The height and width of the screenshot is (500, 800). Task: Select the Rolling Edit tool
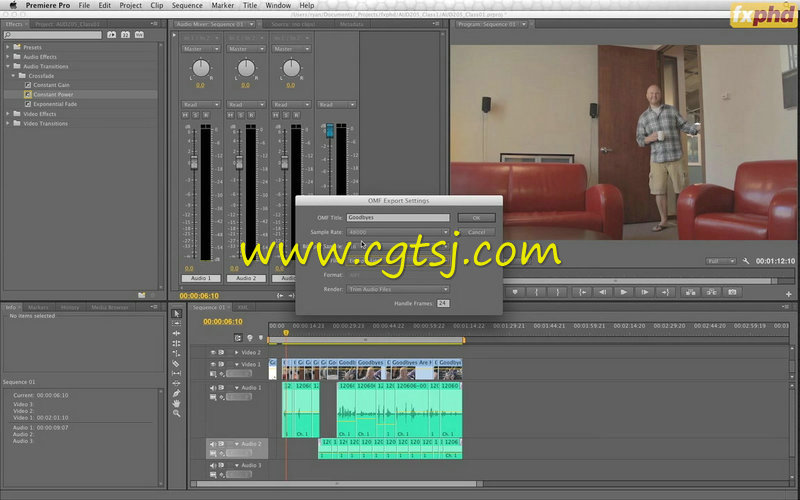pyautogui.click(x=177, y=343)
